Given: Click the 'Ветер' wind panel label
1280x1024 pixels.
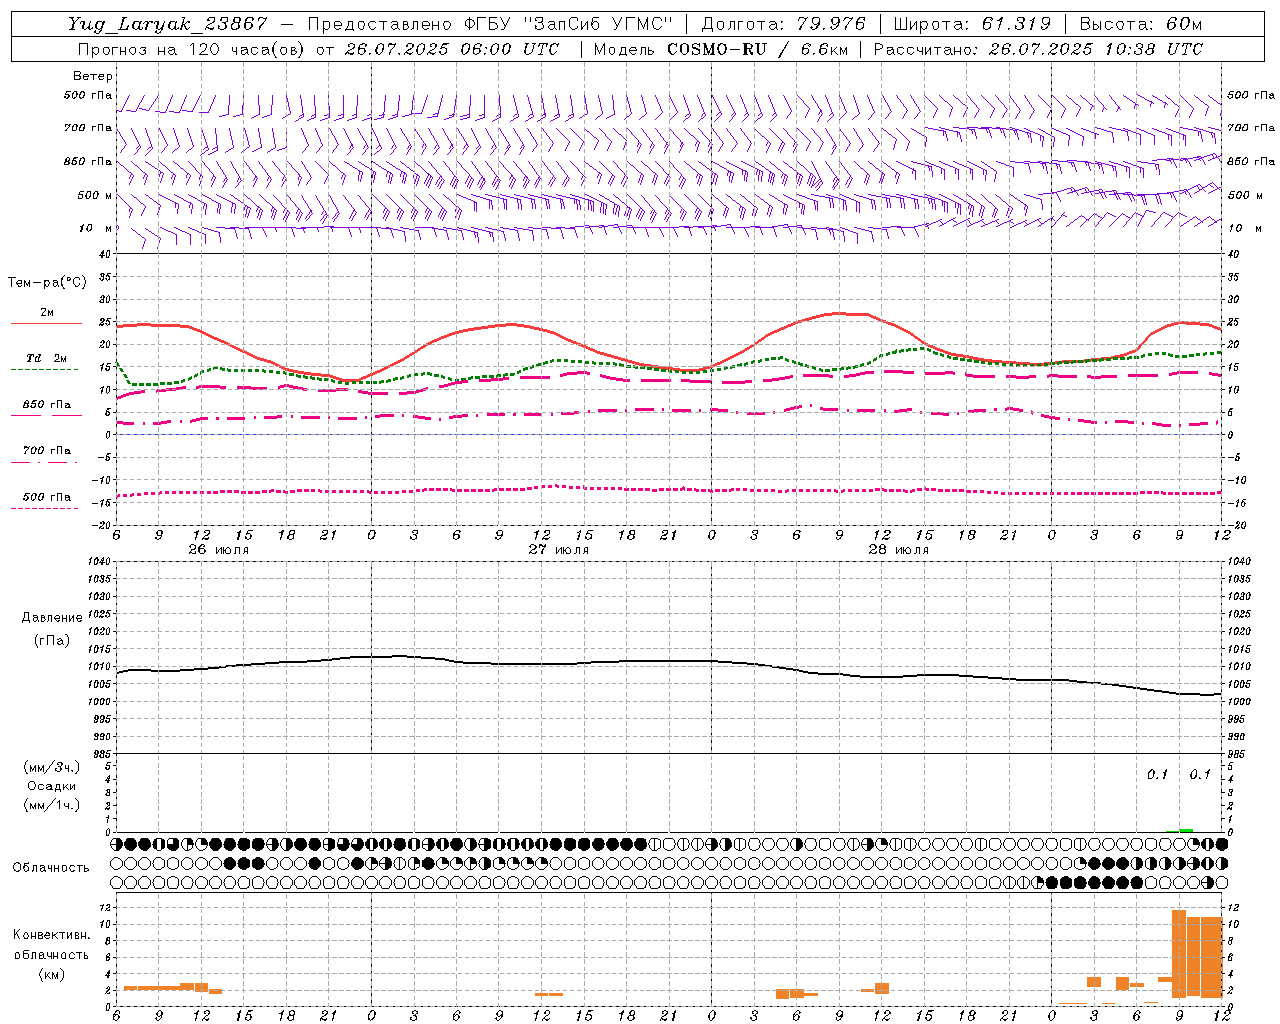Looking at the screenshot, I should [93, 76].
